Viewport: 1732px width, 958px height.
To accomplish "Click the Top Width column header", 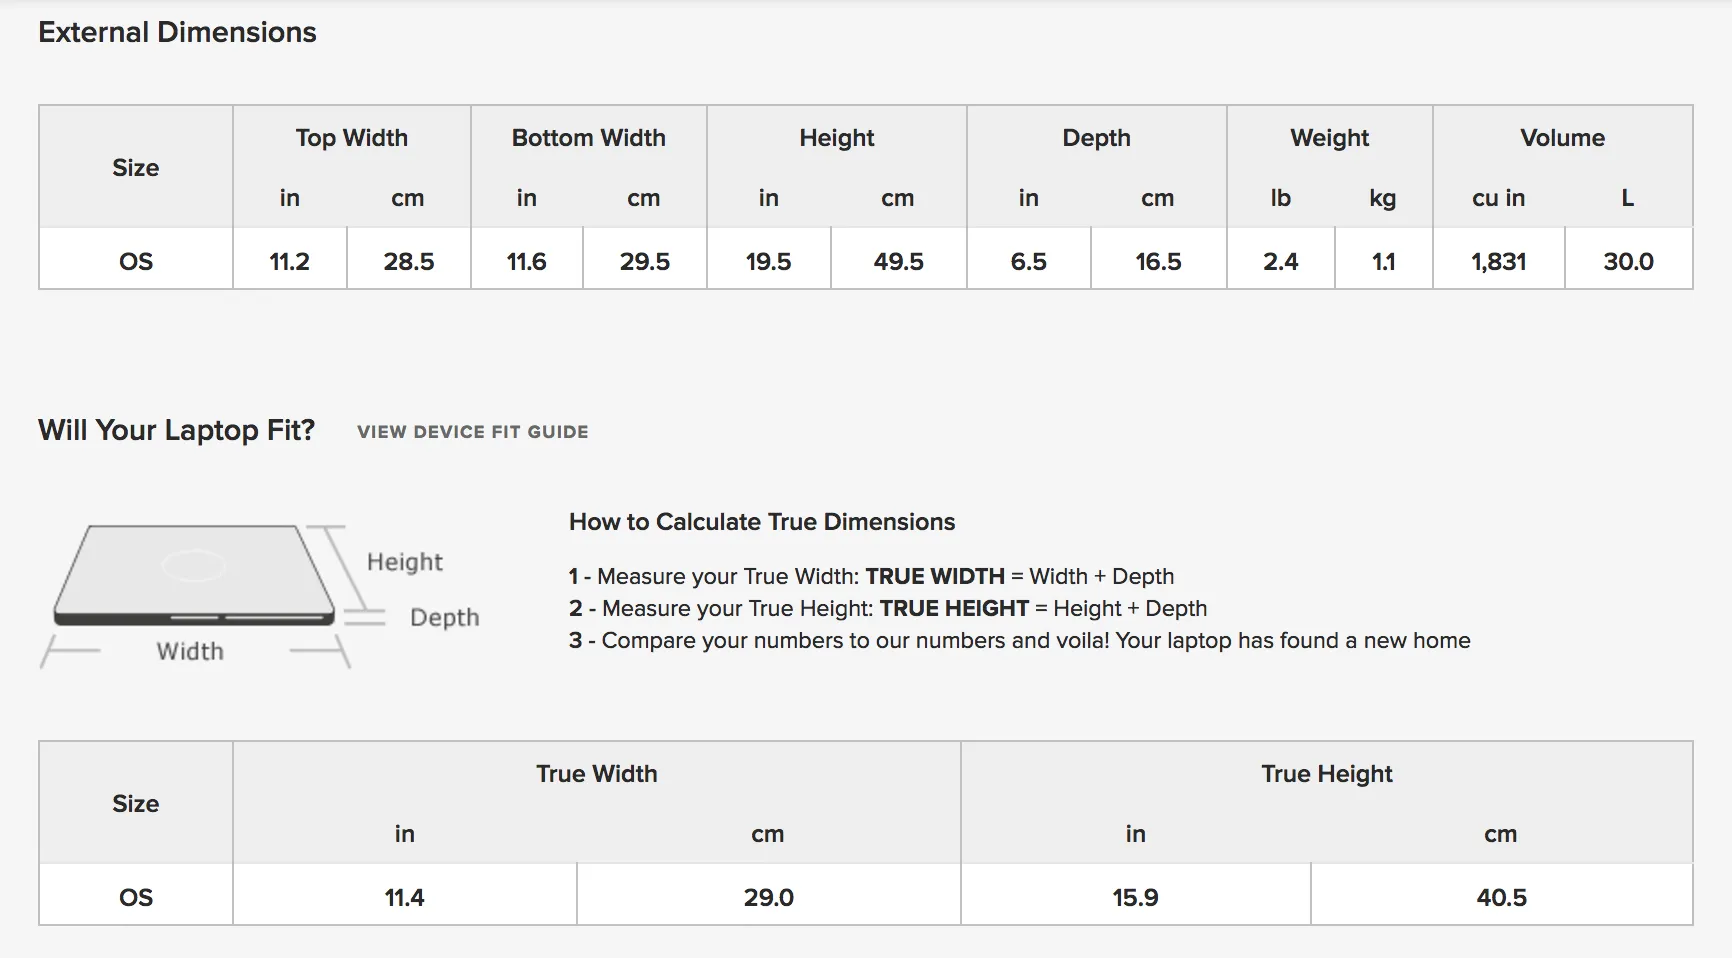I will point(352,138).
